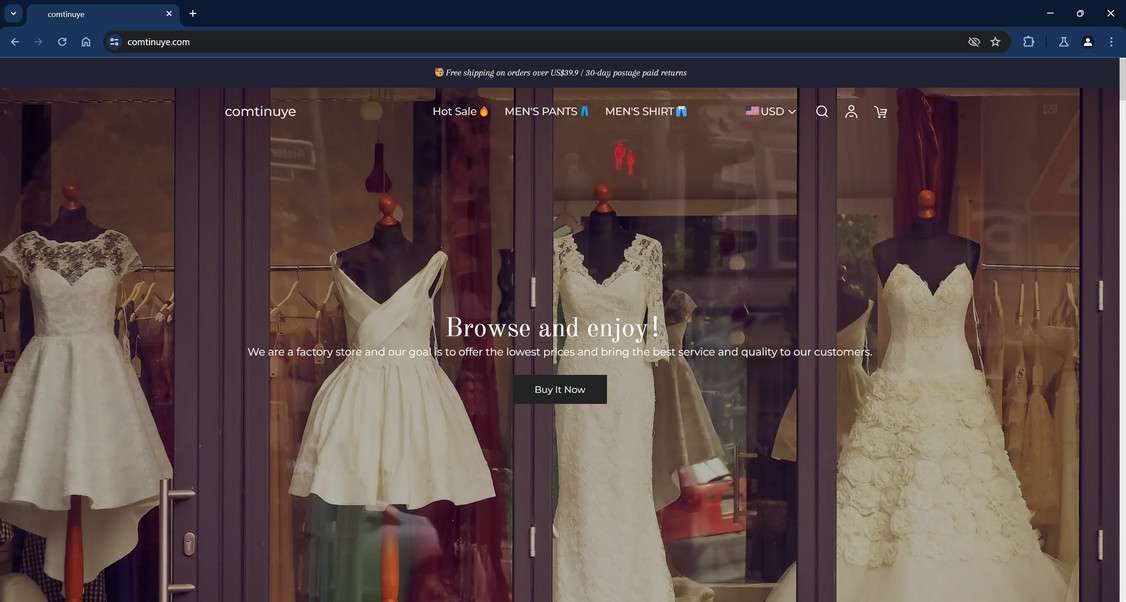1126x602 pixels.
Task: Click the user account icon
Action: 851,112
